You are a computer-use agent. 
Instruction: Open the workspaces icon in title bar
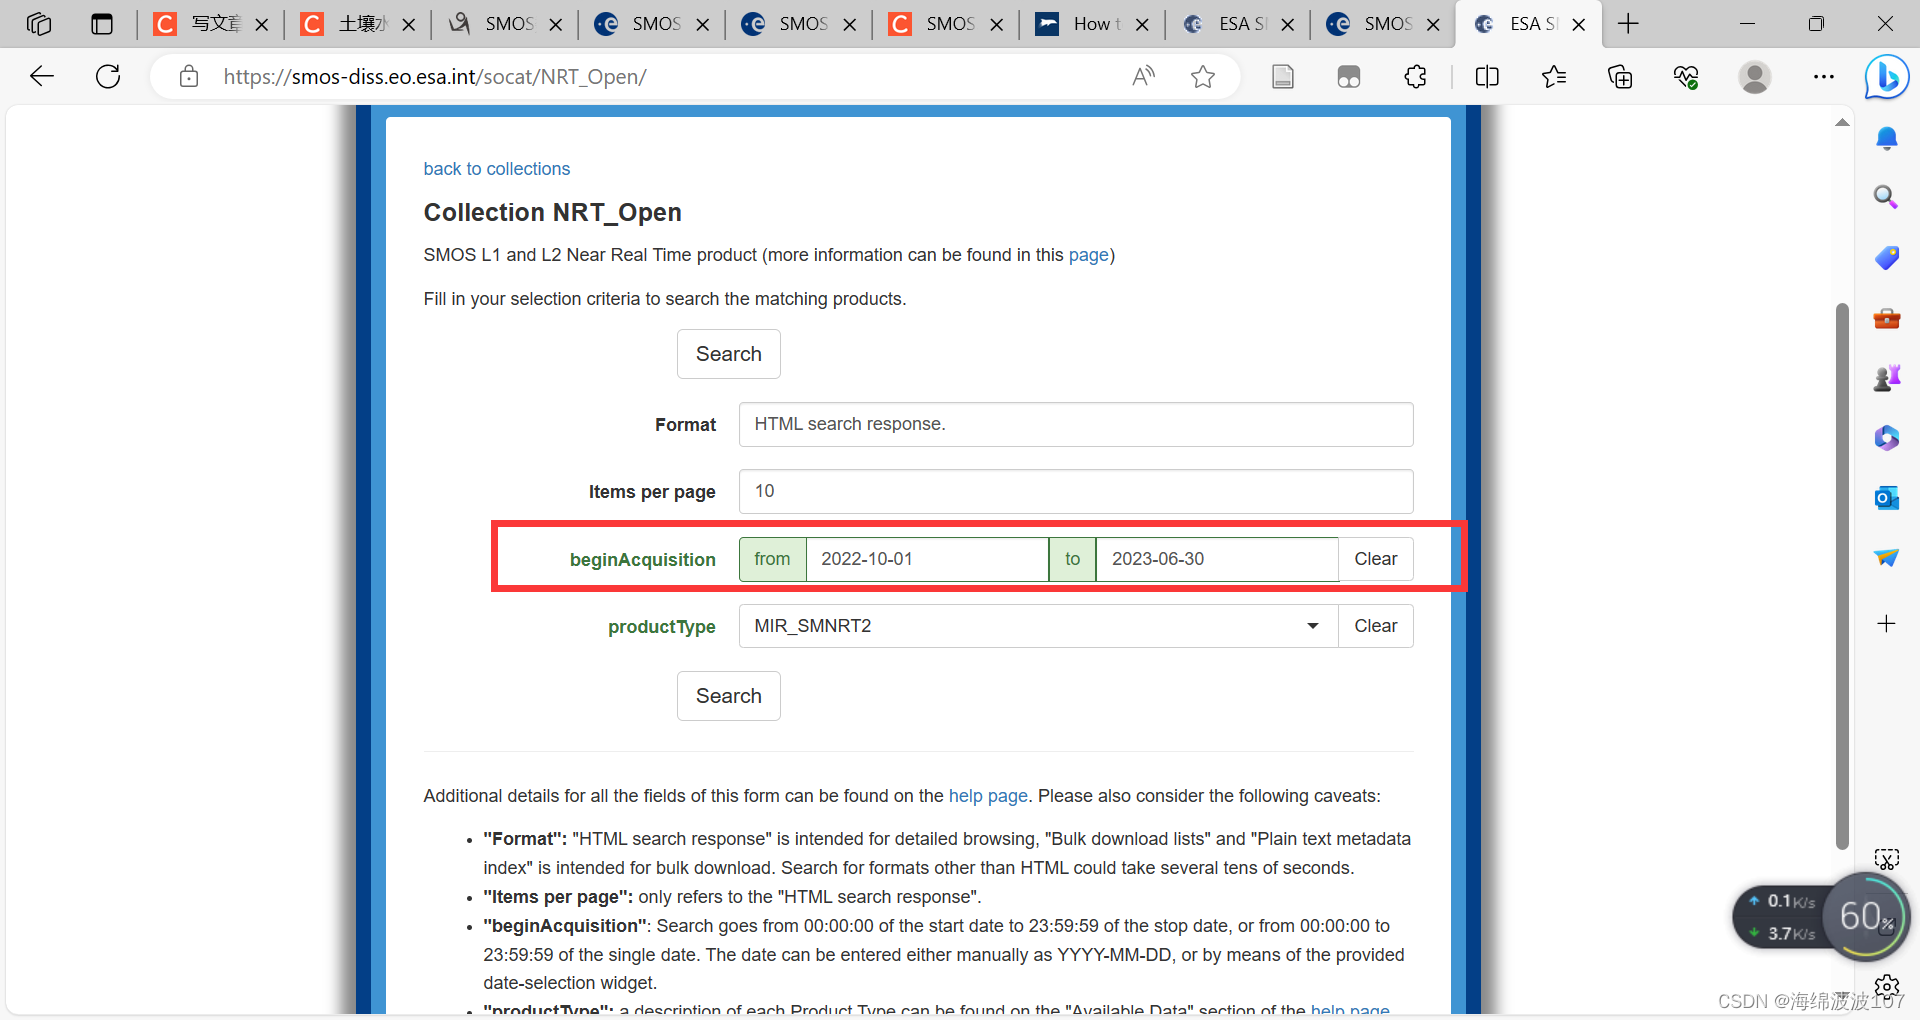point(39,24)
